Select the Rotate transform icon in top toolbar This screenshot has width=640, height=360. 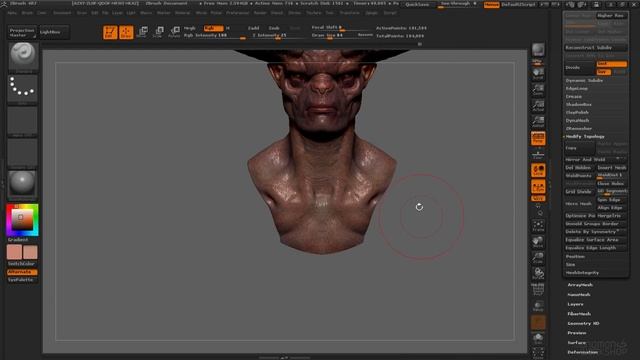coord(175,31)
